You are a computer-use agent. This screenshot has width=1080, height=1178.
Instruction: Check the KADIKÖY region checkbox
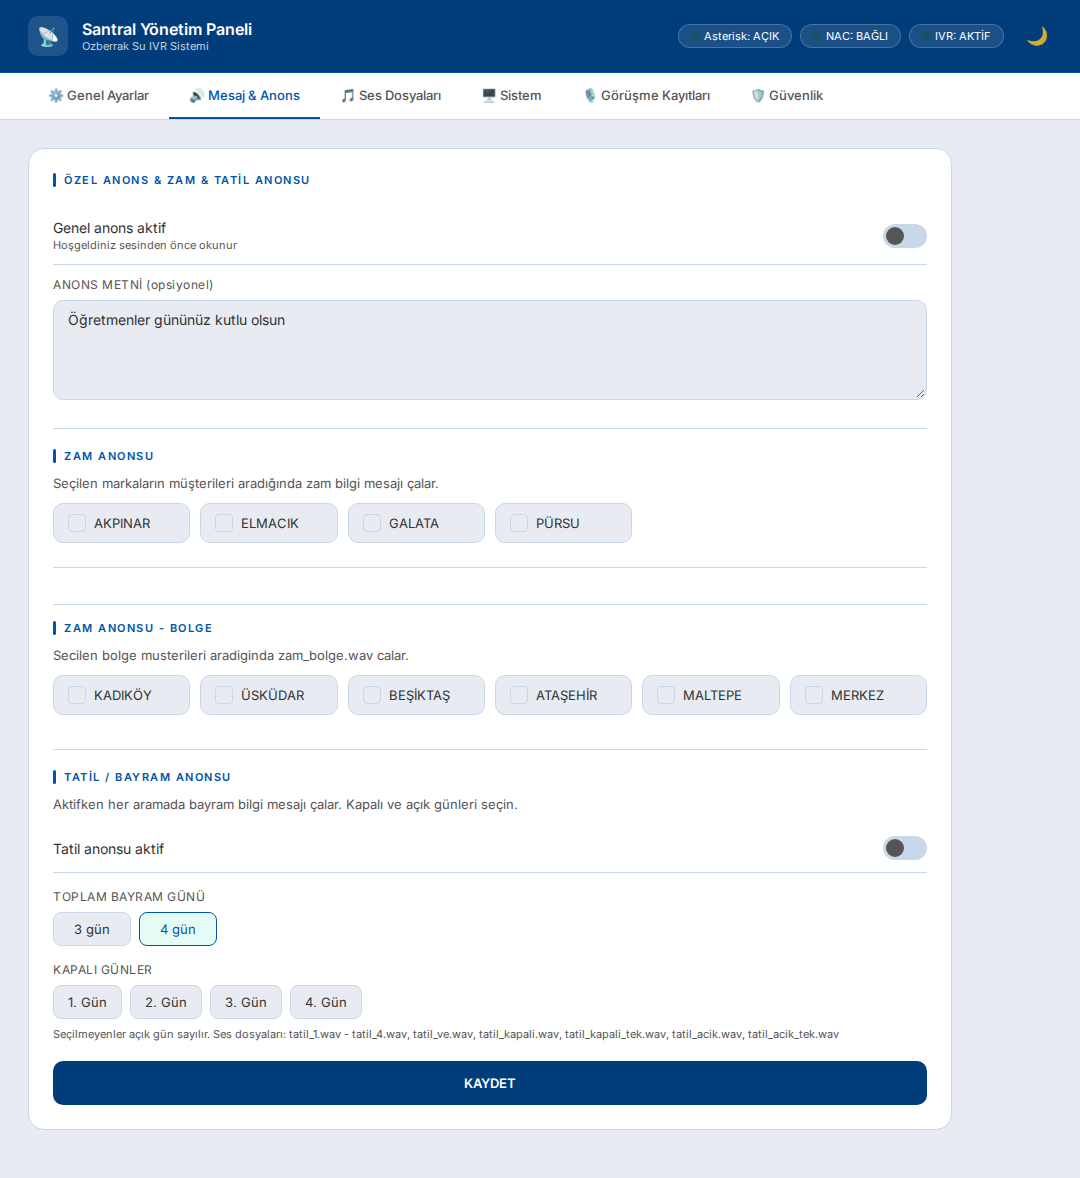(x=77, y=695)
